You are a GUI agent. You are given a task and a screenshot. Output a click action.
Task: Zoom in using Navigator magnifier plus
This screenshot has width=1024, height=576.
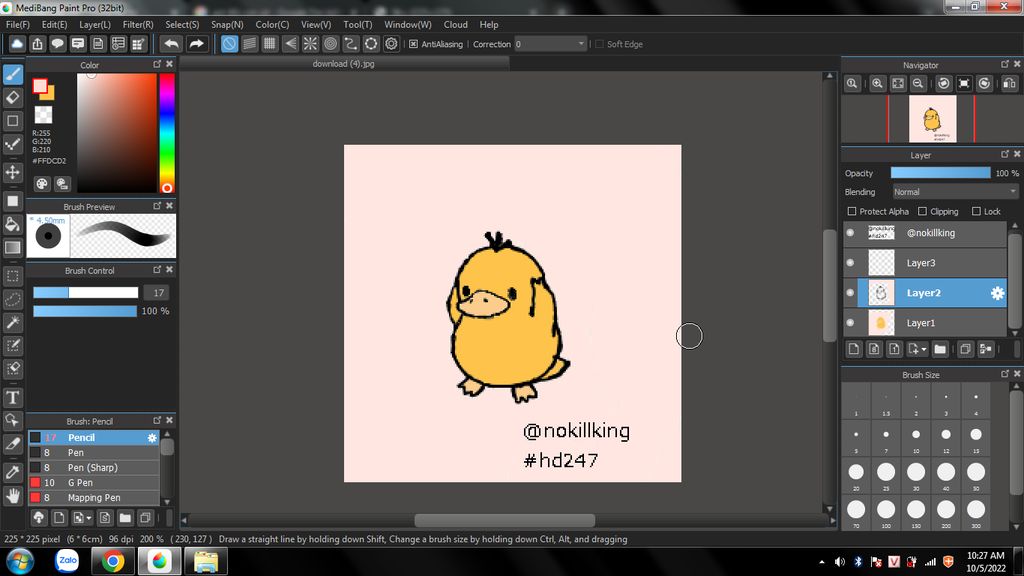pyautogui.click(x=877, y=84)
